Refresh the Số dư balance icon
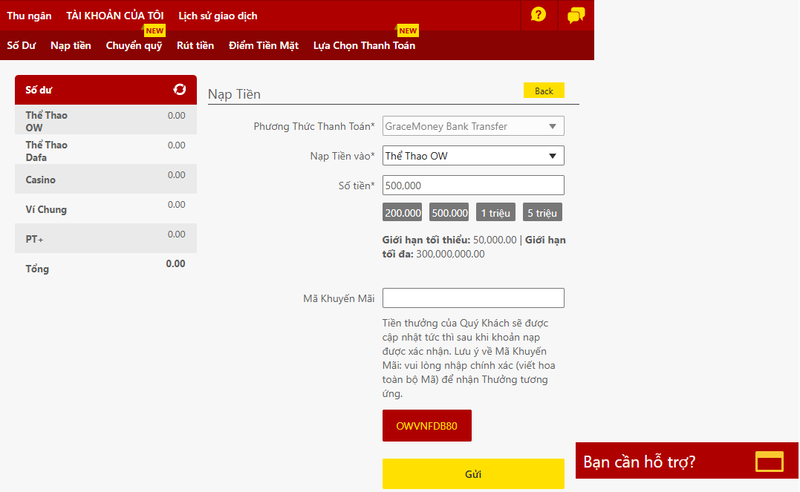 coord(179,90)
